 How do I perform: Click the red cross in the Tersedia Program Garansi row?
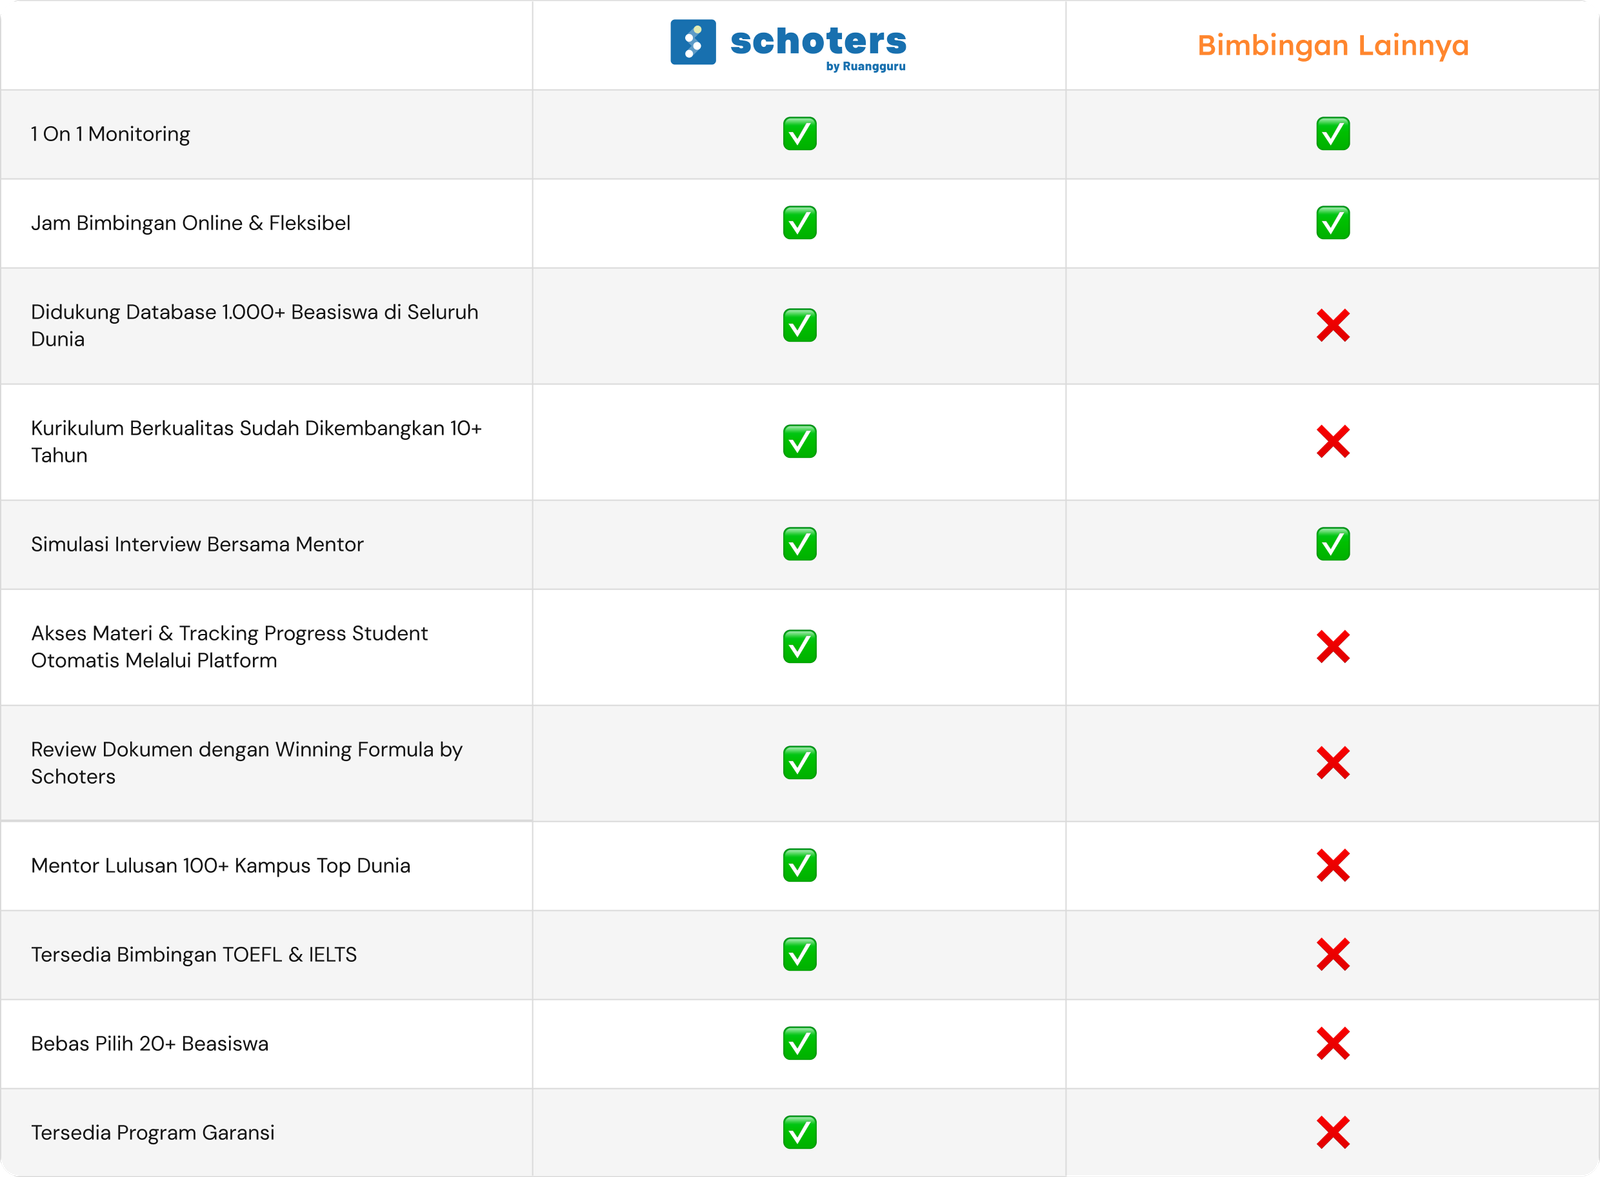tap(1333, 1133)
